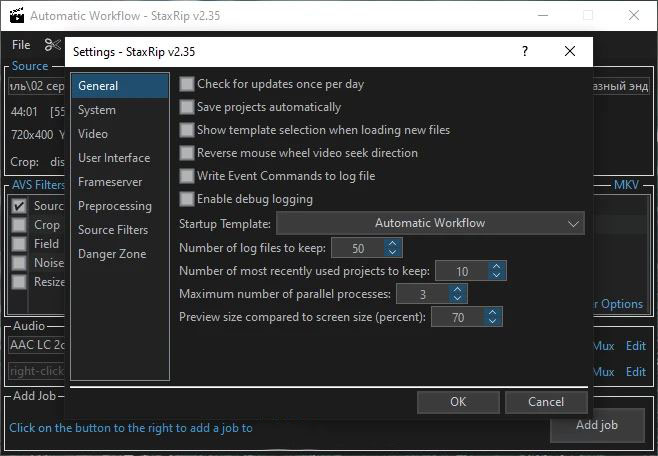
Task: Open the Danger Zone settings
Action: click(x=120, y=254)
